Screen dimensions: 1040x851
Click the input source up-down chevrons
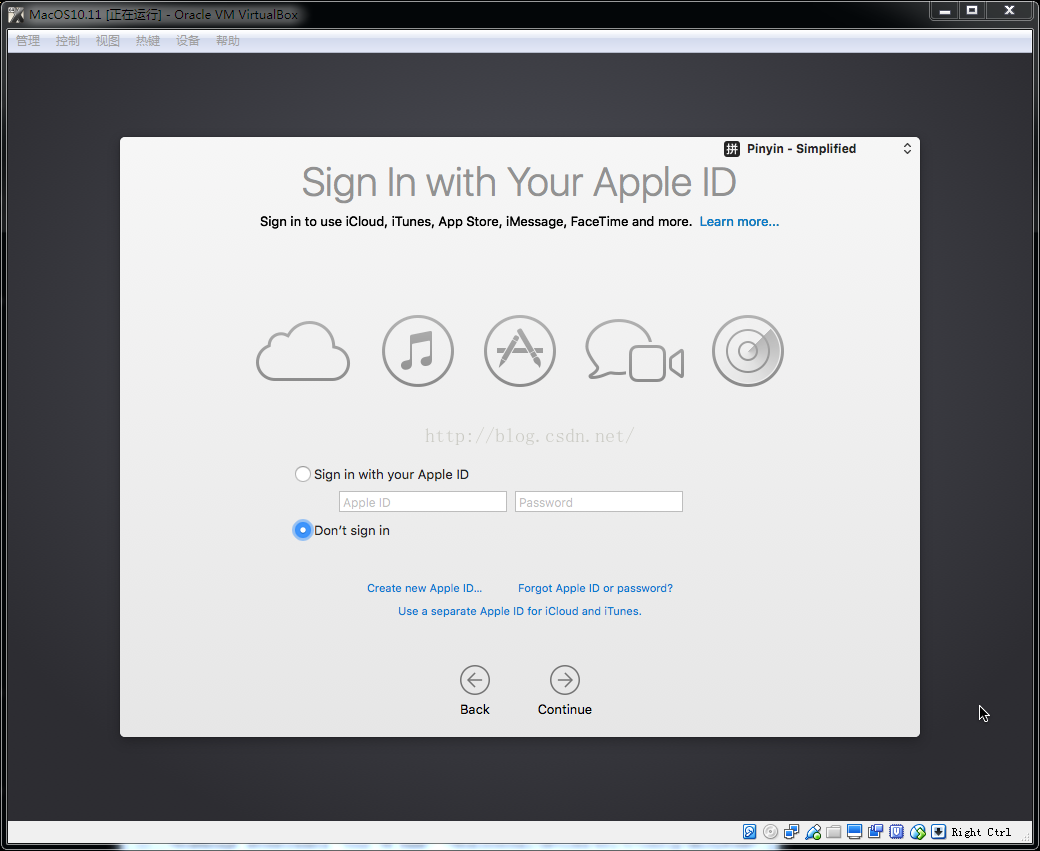(907, 149)
